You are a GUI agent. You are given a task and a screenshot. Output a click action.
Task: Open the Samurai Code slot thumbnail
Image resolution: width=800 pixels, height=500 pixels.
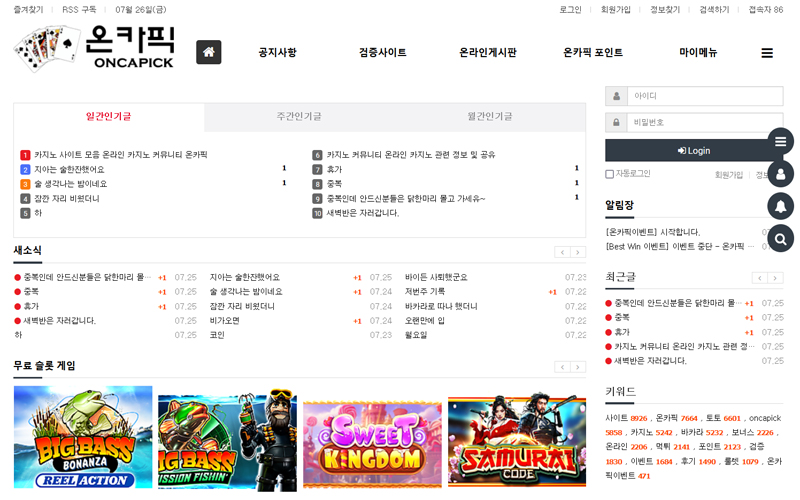(517, 439)
